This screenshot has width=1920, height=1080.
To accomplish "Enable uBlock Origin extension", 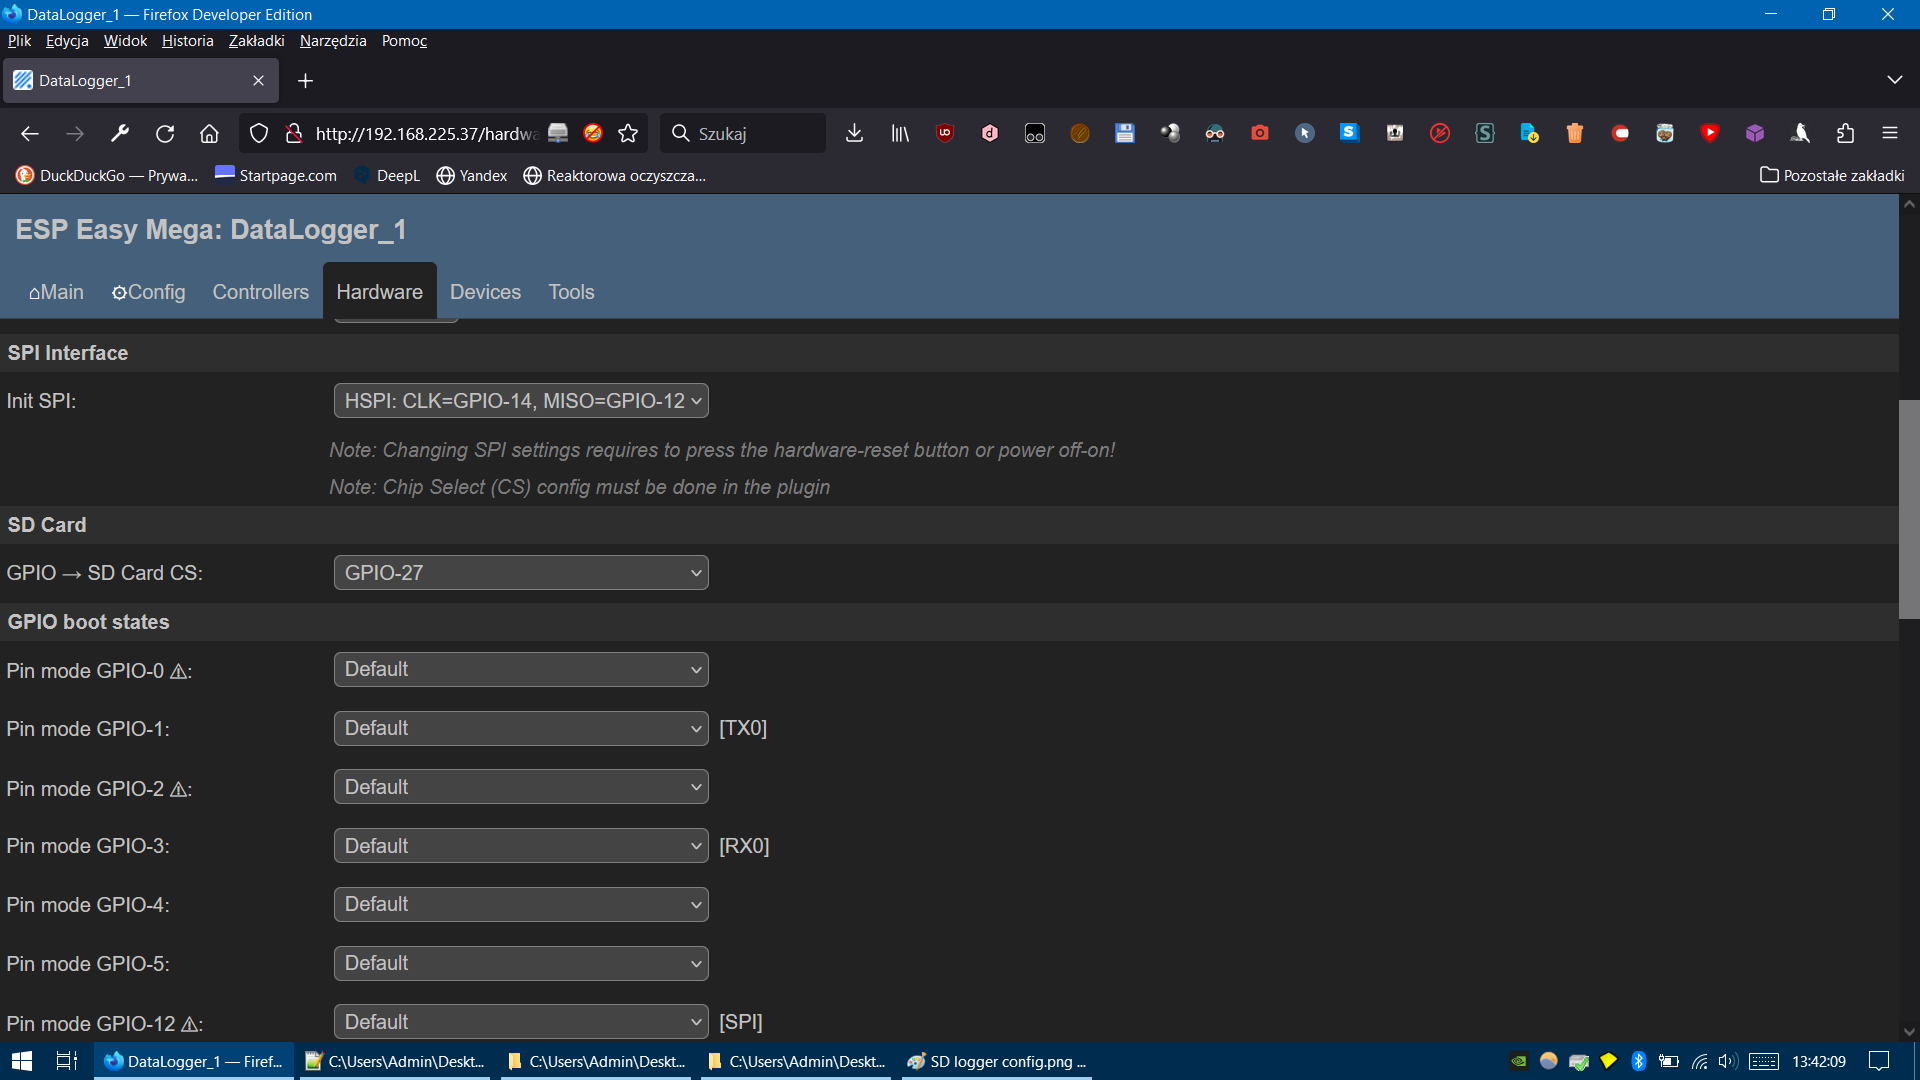I will (944, 133).
